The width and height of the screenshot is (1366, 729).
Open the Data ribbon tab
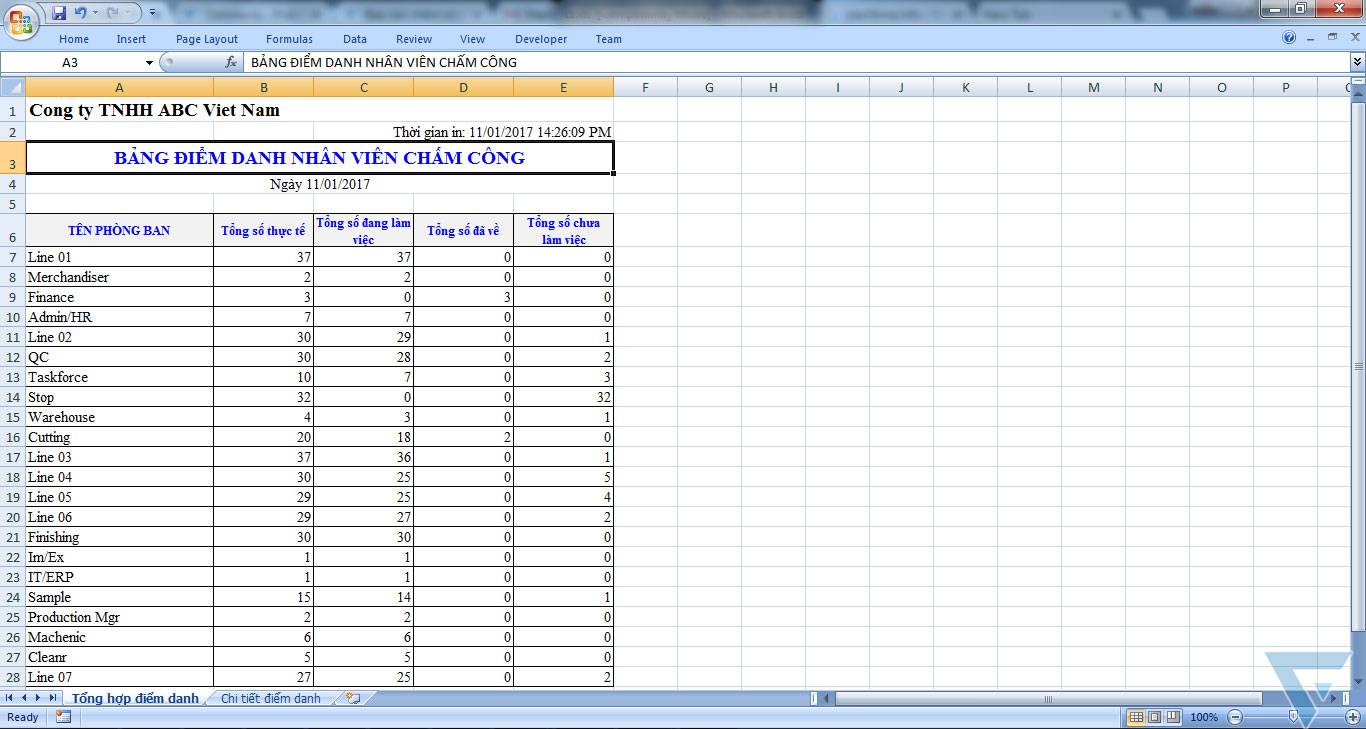(x=355, y=39)
